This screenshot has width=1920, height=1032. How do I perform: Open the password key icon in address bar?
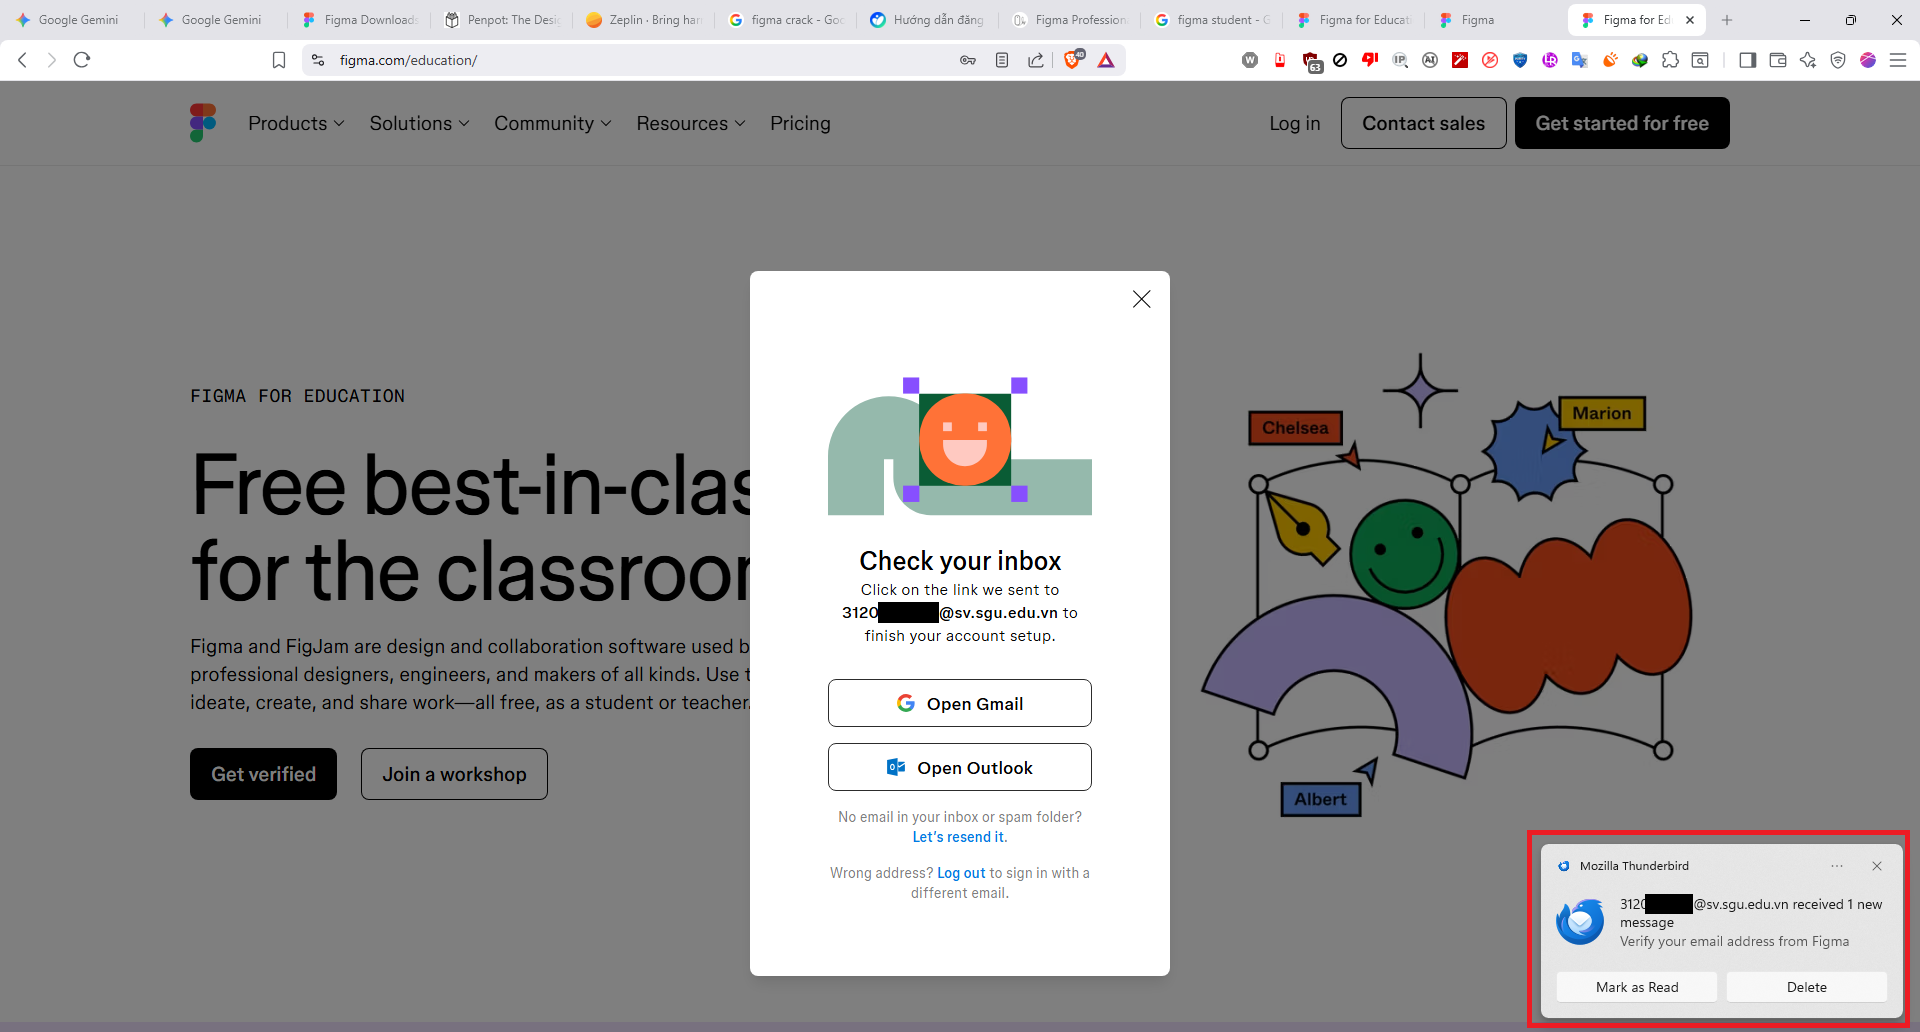(x=967, y=60)
